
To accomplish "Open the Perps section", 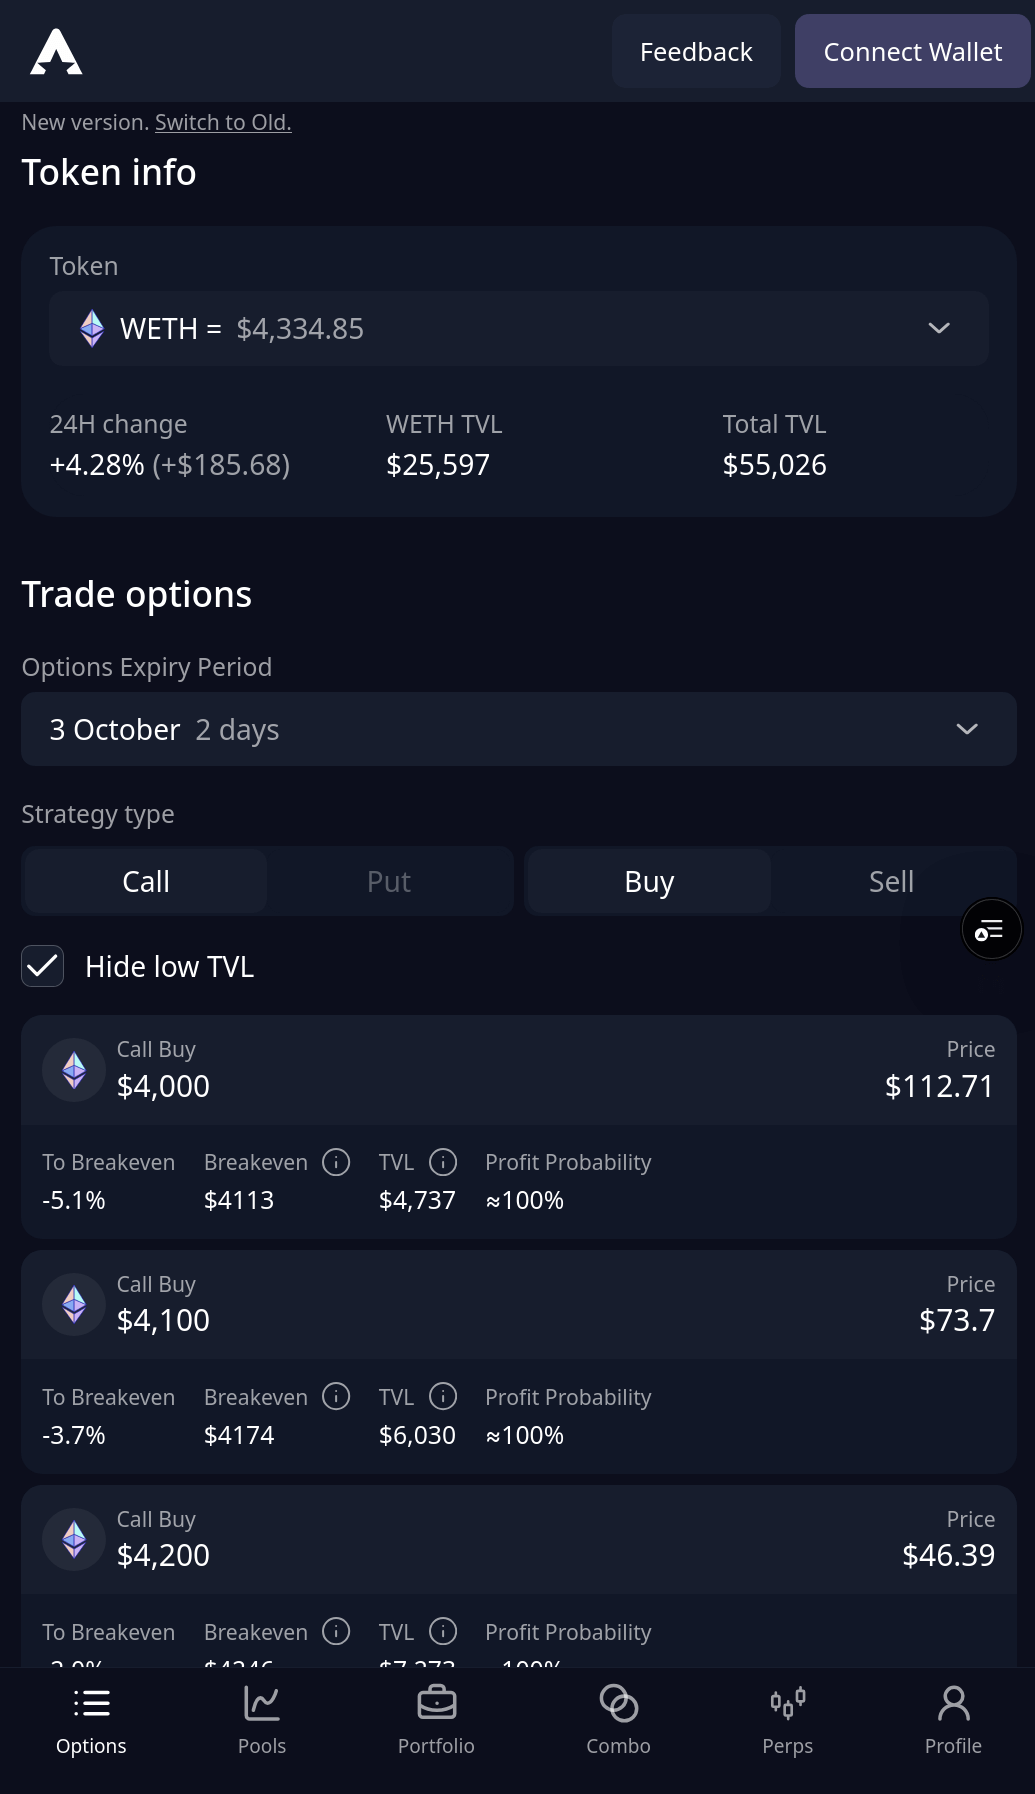I will [787, 1718].
